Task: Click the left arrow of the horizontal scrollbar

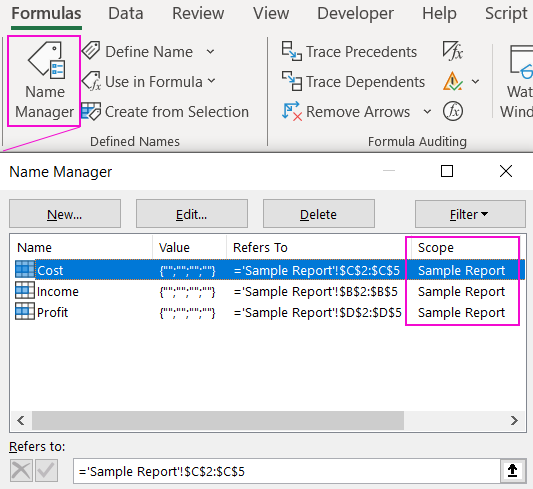Action: click(21, 420)
